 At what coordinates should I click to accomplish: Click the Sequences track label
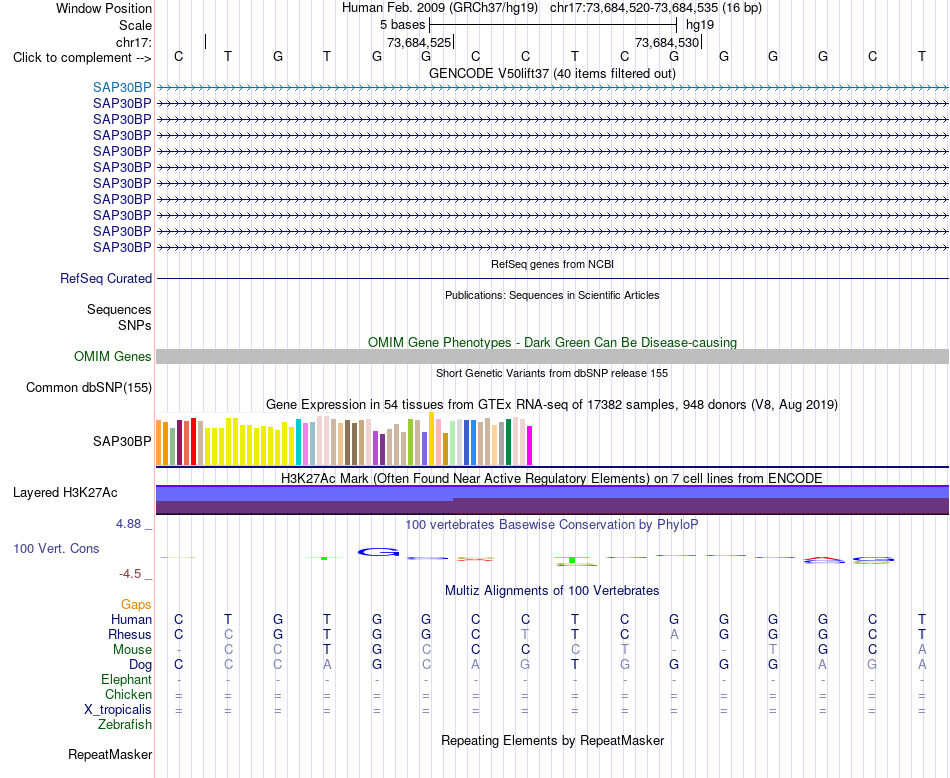pos(119,310)
